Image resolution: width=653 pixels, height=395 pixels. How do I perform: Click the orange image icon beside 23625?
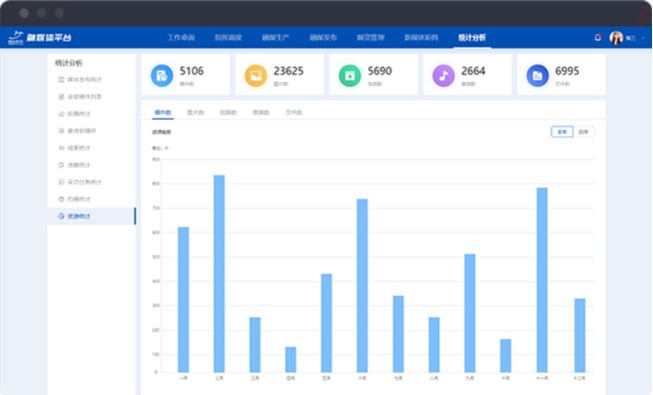point(256,75)
